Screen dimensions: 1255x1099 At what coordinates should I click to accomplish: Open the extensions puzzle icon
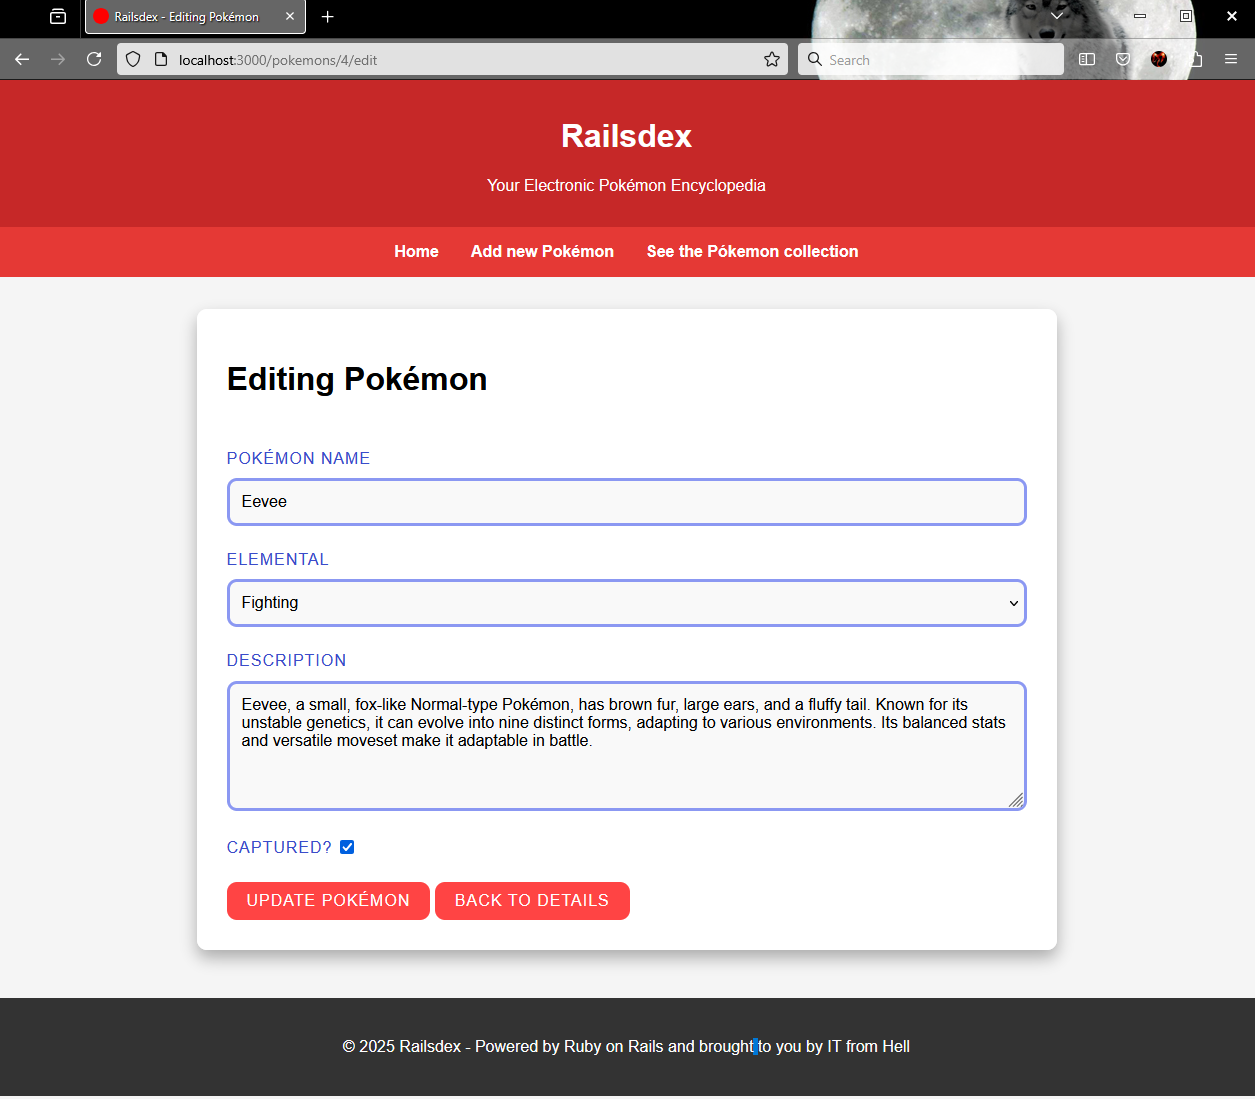1195,60
